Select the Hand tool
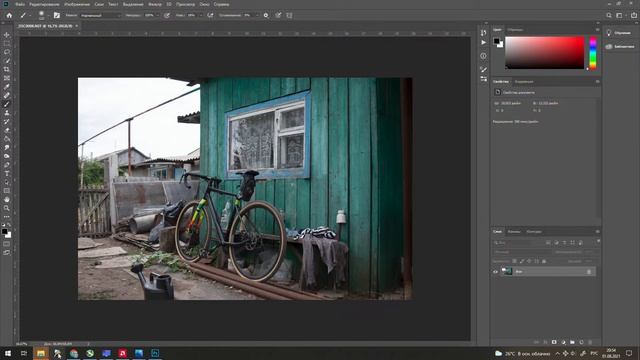The width and height of the screenshot is (640, 360). point(7,200)
